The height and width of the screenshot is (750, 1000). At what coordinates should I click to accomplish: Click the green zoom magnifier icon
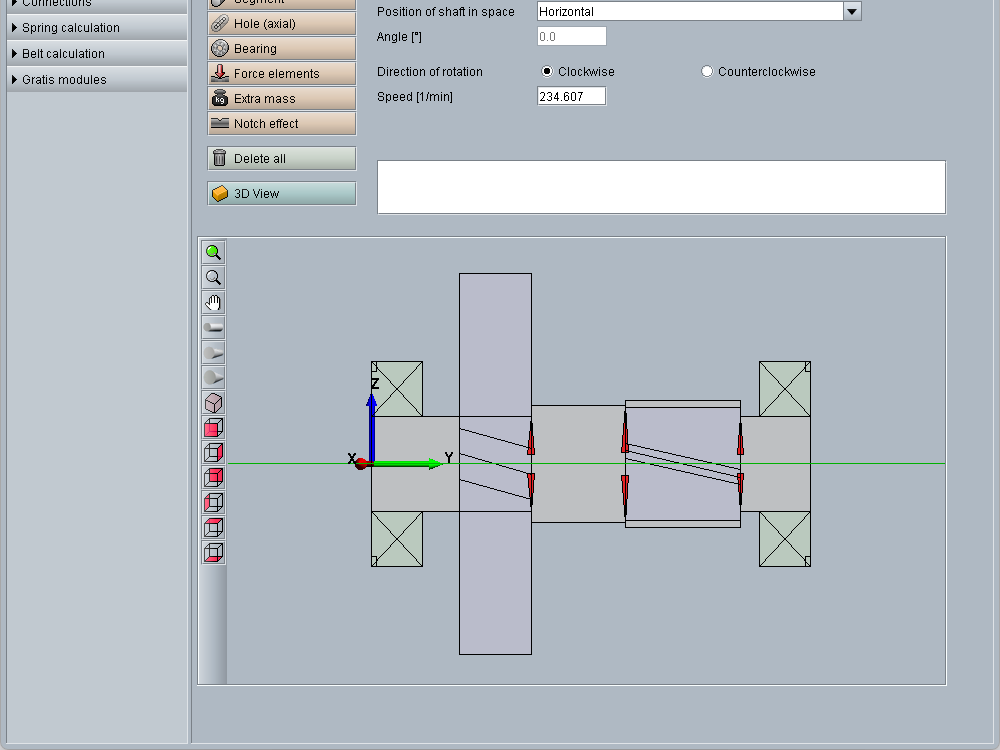pyautogui.click(x=213, y=253)
